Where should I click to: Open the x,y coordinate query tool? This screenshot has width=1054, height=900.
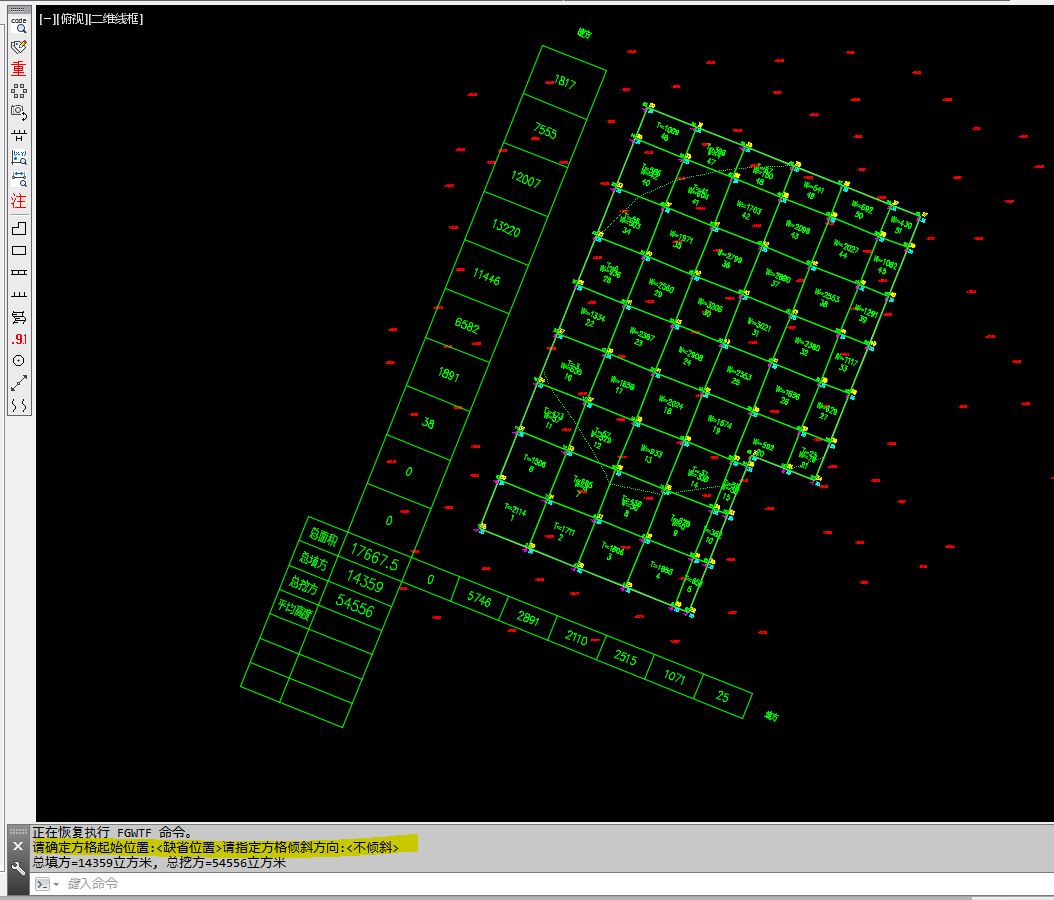19,157
